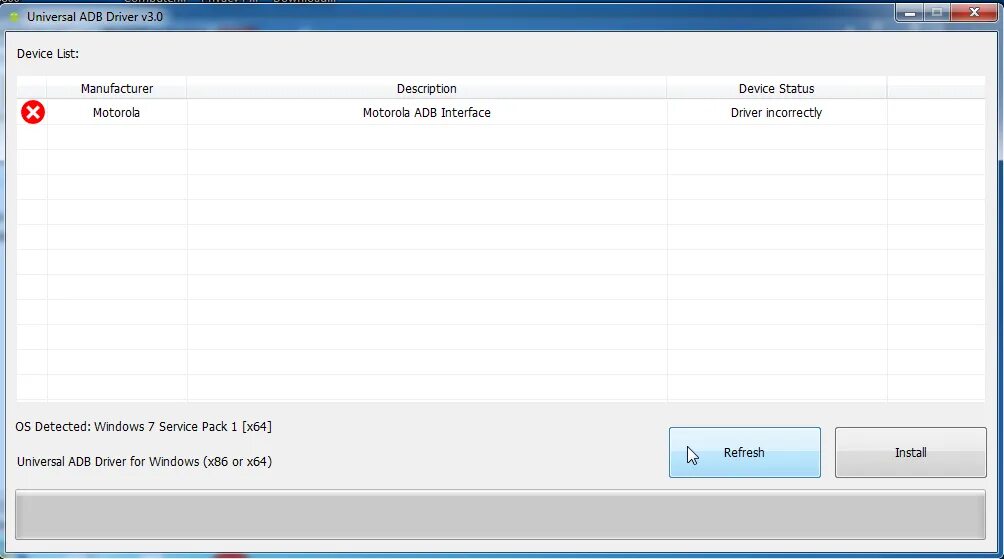This screenshot has height=559, width=1004.
Task: Click the Device List label
Action: coord(48,54)
